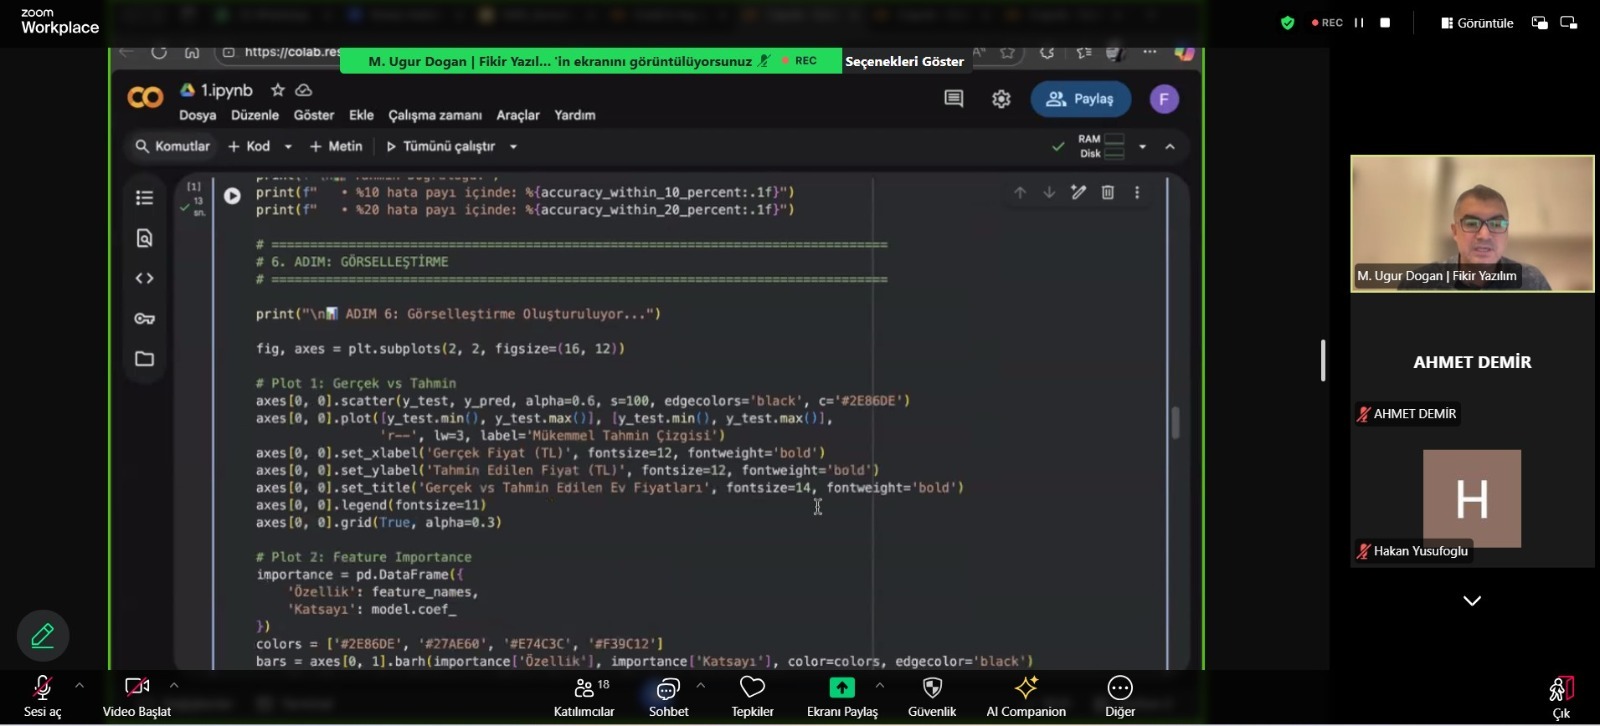Open the Güvenlik security options
Screen dimensions: 1600x726
tap(932, 696)
